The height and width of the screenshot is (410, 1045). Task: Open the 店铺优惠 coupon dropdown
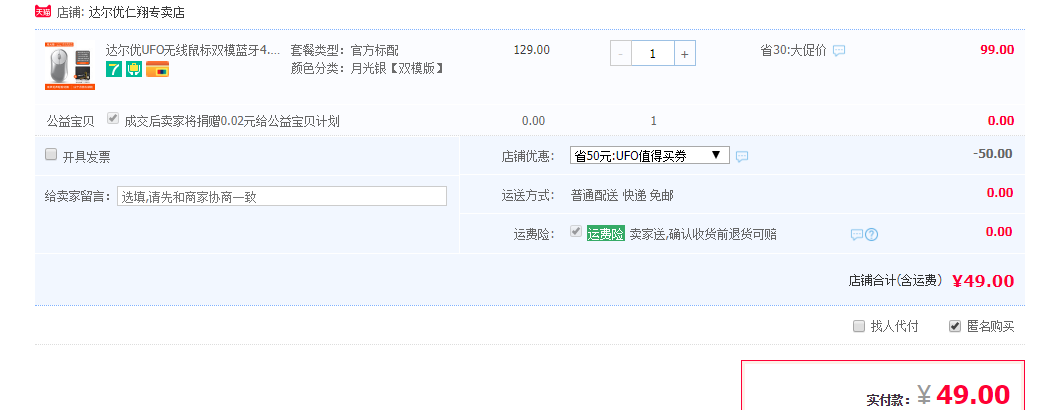650,155
